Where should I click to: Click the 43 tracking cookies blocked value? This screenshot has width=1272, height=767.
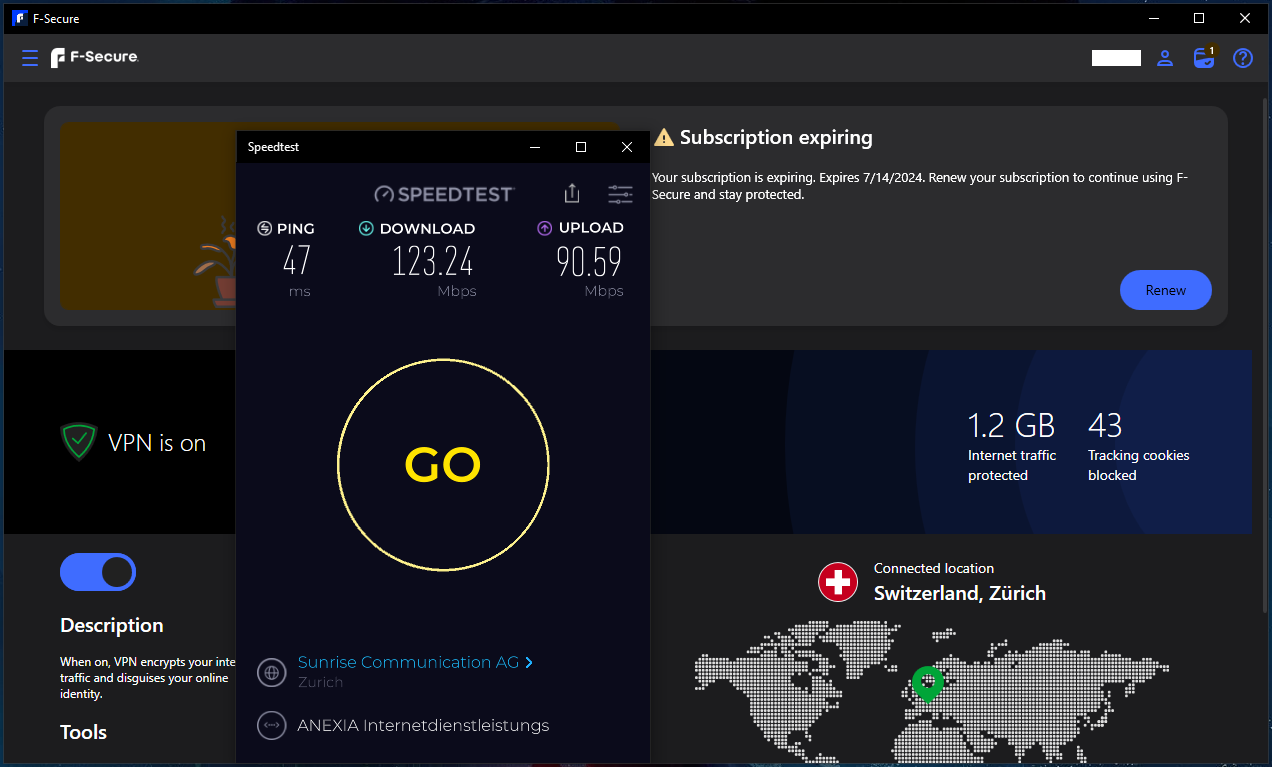coord(1105,426)
